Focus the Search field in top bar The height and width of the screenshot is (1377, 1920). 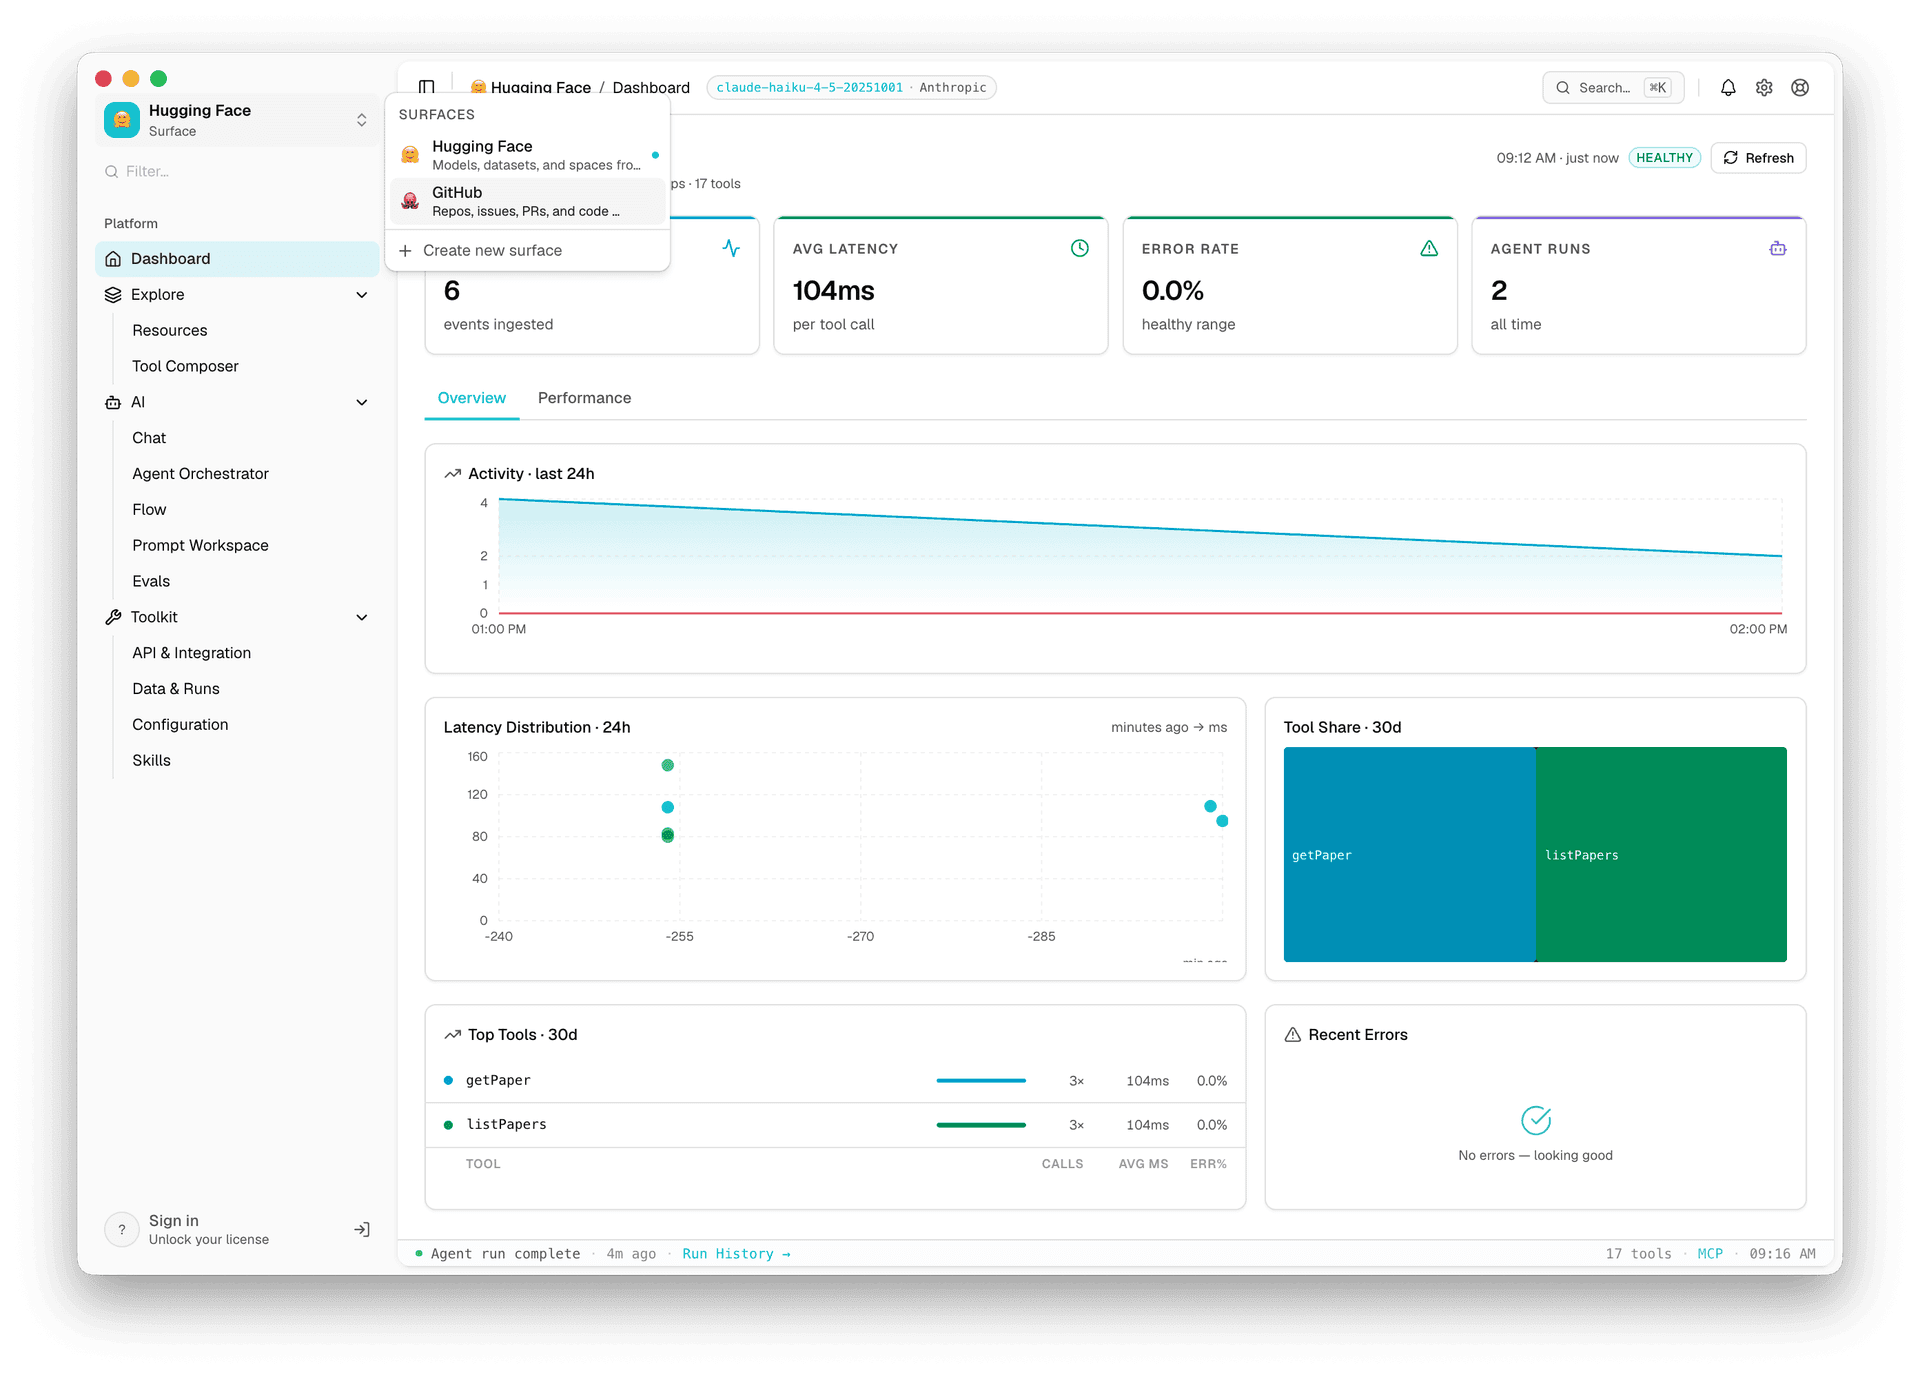[1613, 88]
